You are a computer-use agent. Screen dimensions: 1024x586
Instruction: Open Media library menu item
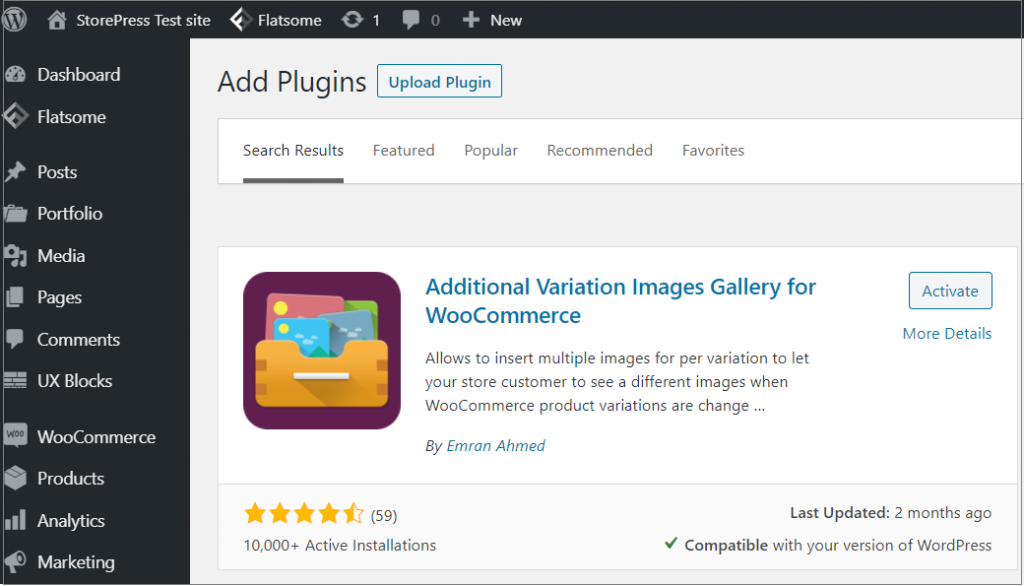61,256
